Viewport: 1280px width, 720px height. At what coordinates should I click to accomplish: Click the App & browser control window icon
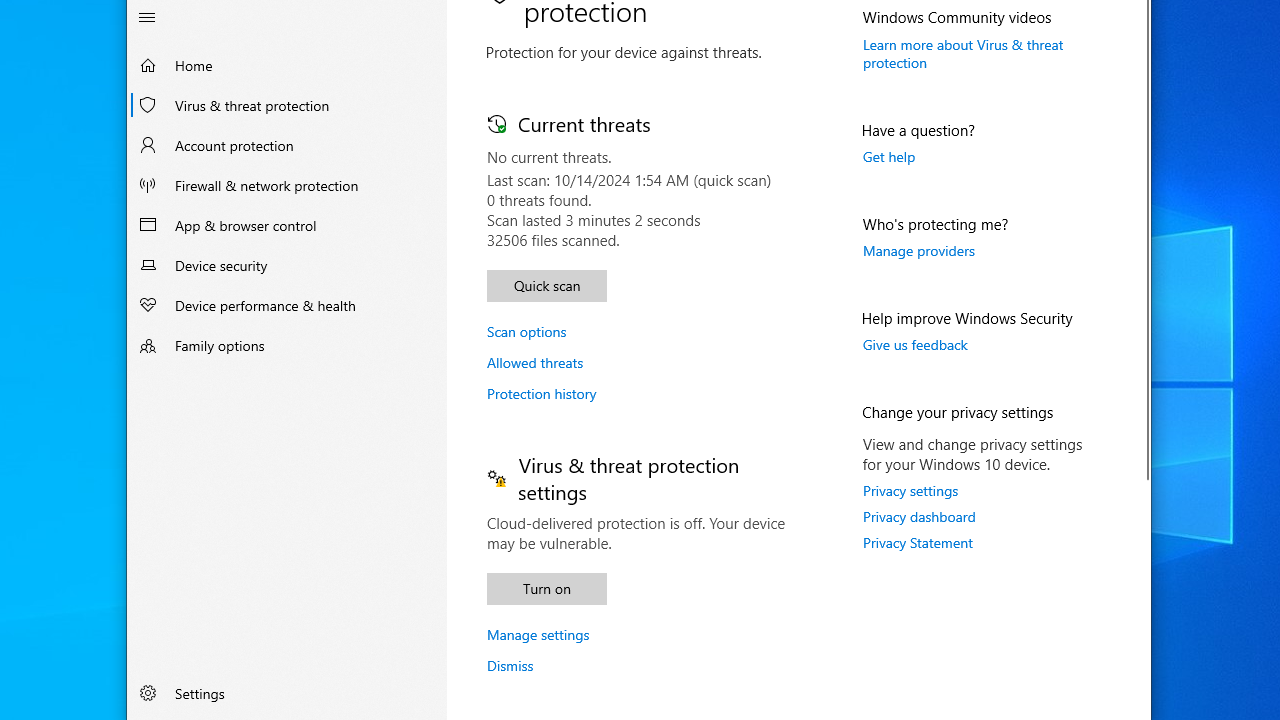tap(148, 225)
